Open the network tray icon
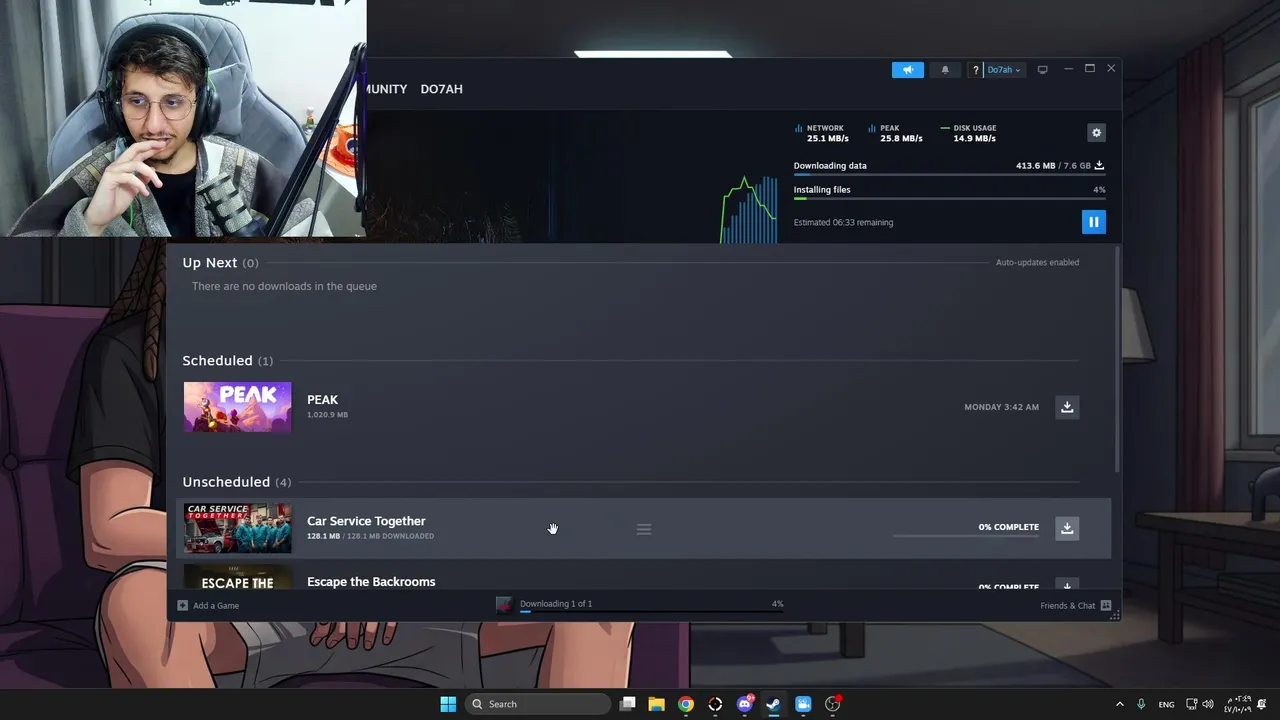The image size is (1280, 720). [1192, 704]
